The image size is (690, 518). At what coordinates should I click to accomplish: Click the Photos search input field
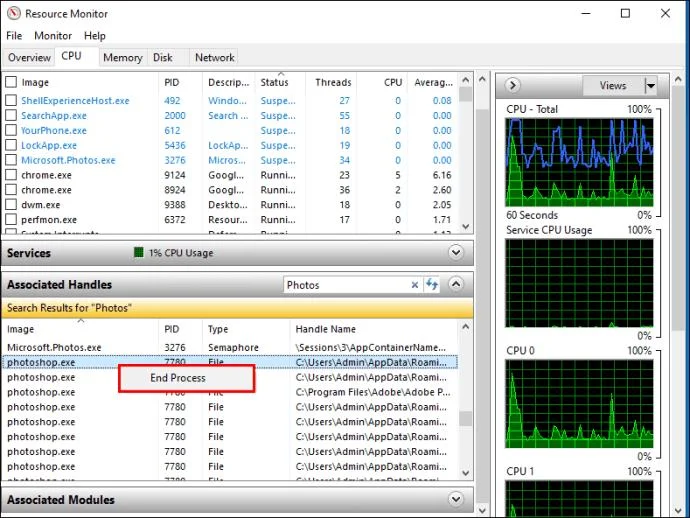pos(347,285)
